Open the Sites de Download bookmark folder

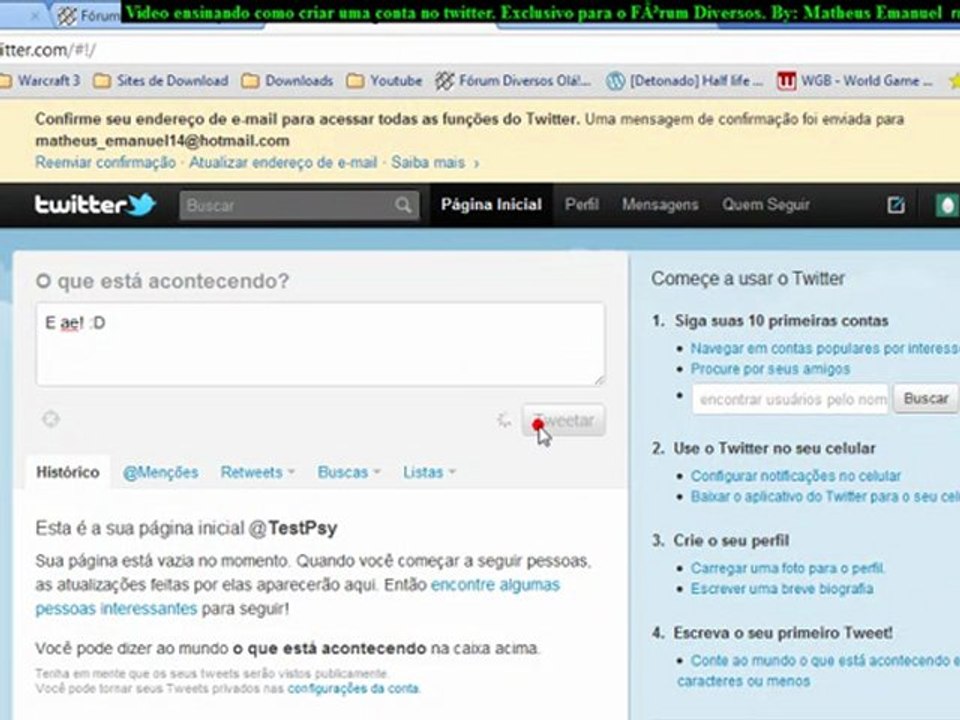(x=160, y=81)
